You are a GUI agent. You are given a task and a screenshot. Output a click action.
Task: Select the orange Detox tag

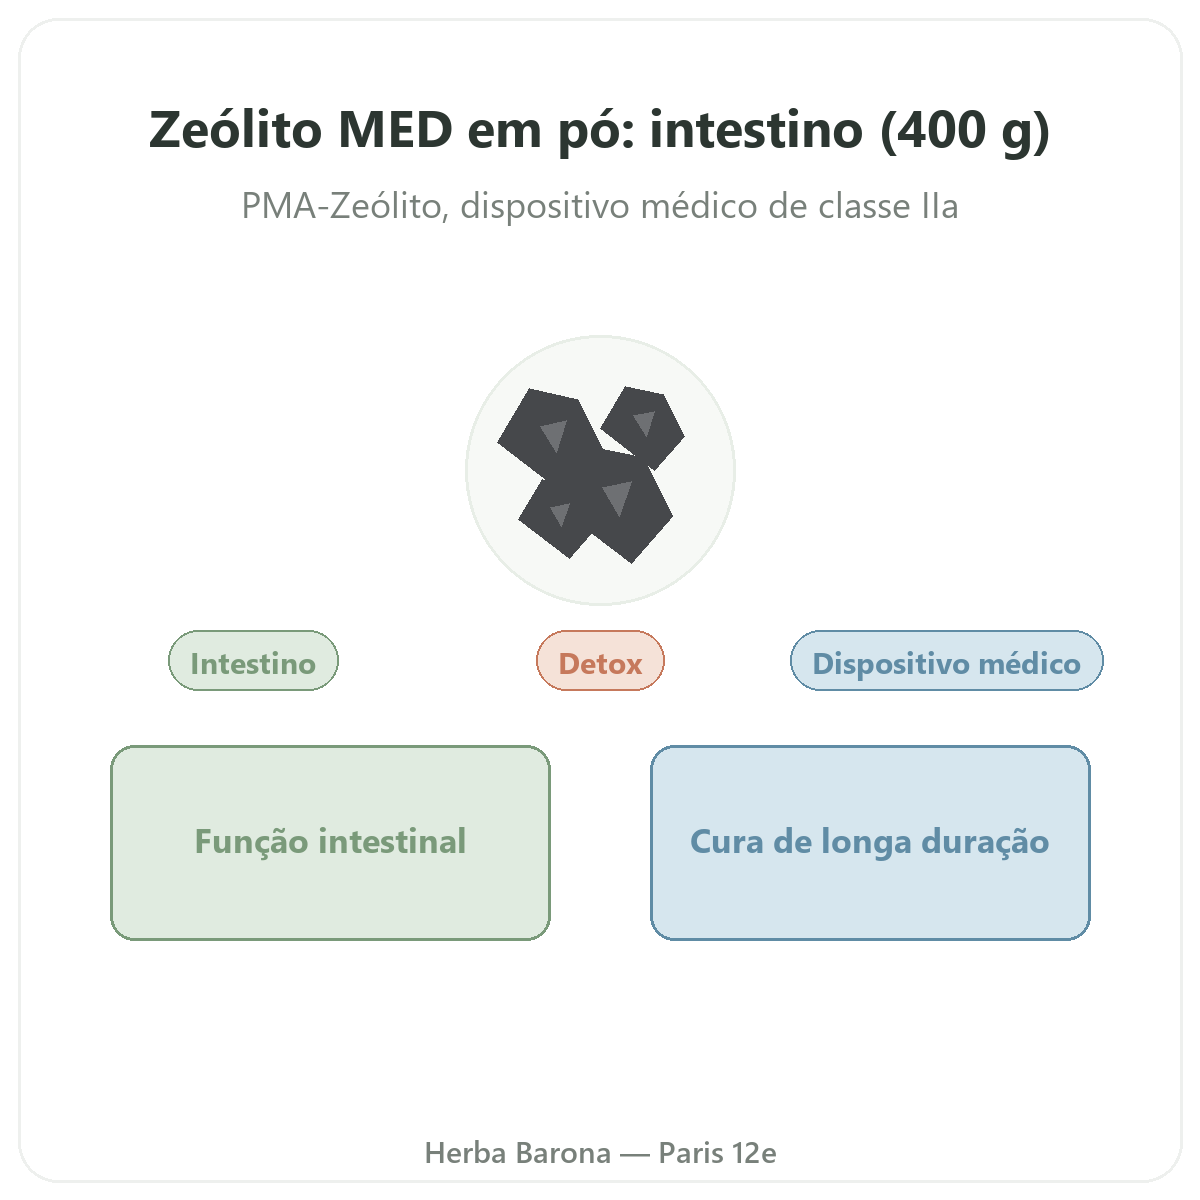(x=600, y=661)
